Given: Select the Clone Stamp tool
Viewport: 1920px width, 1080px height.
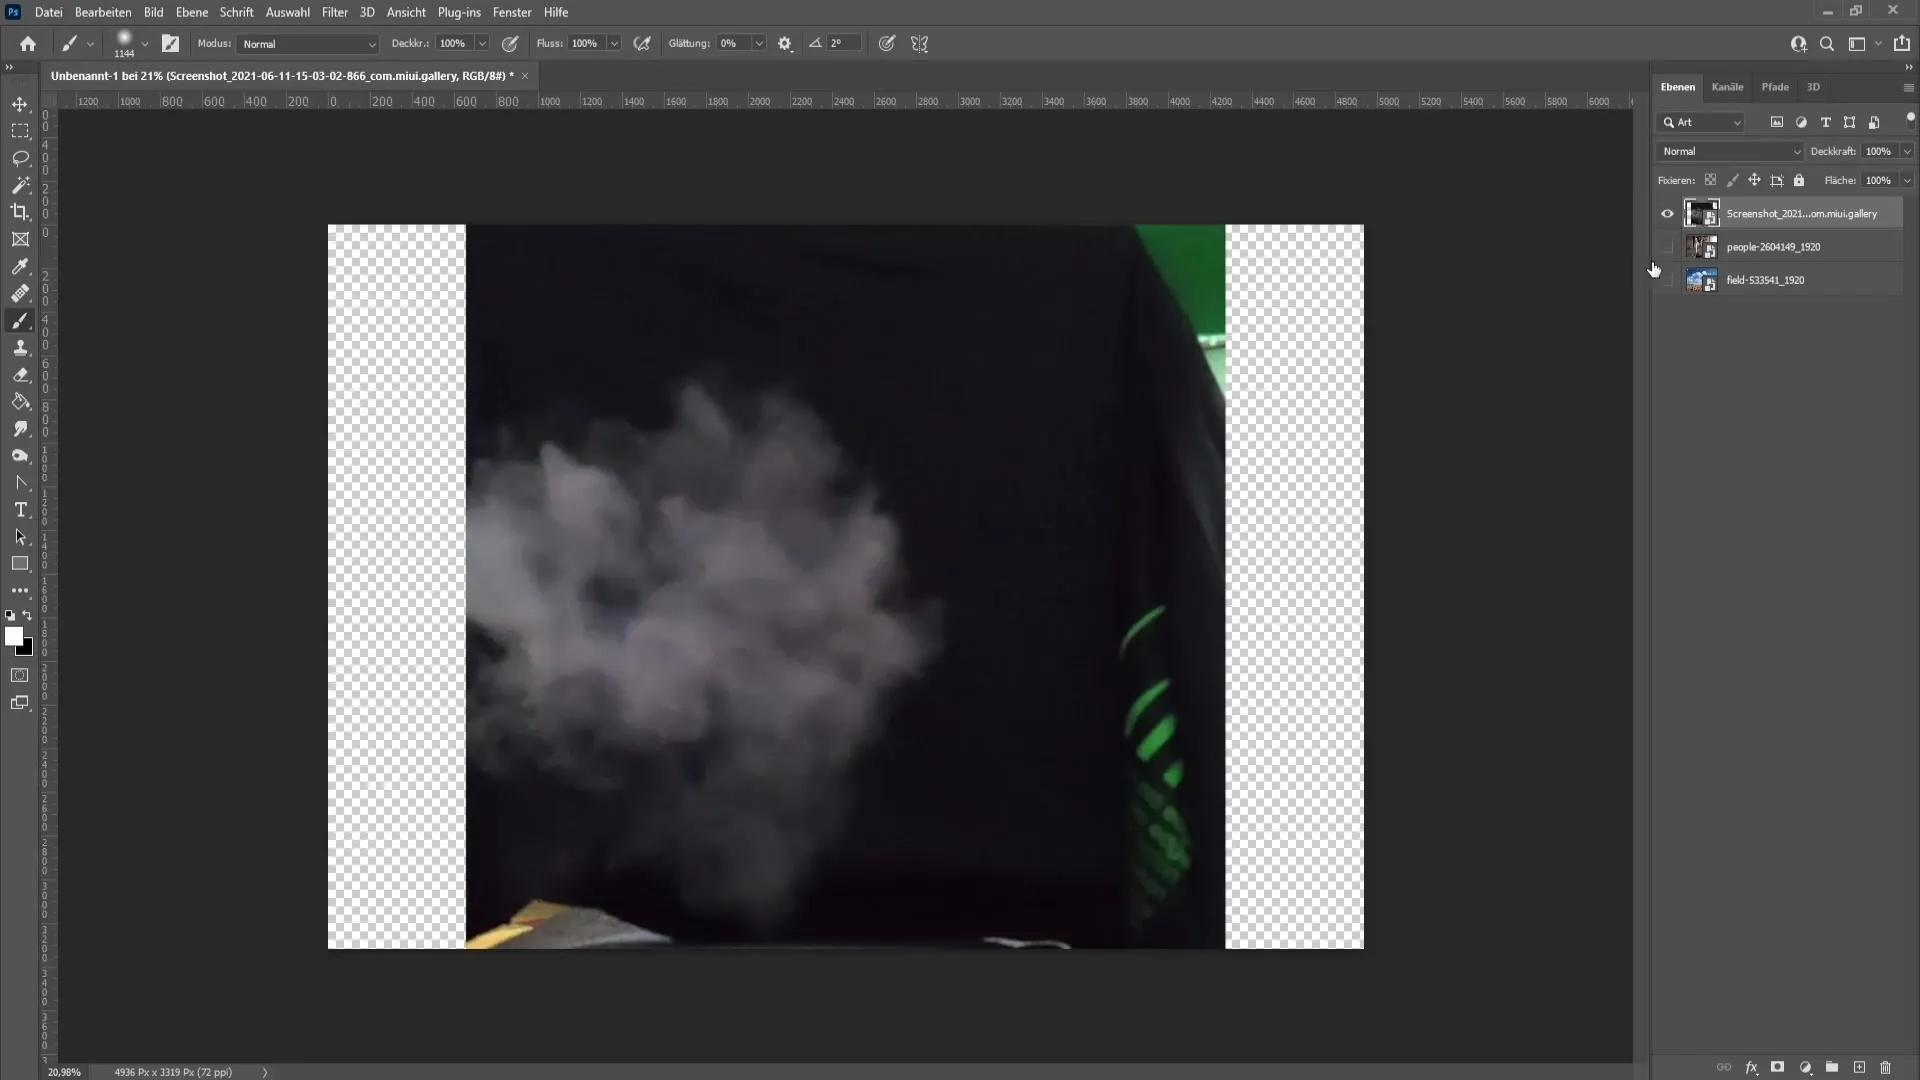Looking at the screenshot, I should [x=20, y=347].
